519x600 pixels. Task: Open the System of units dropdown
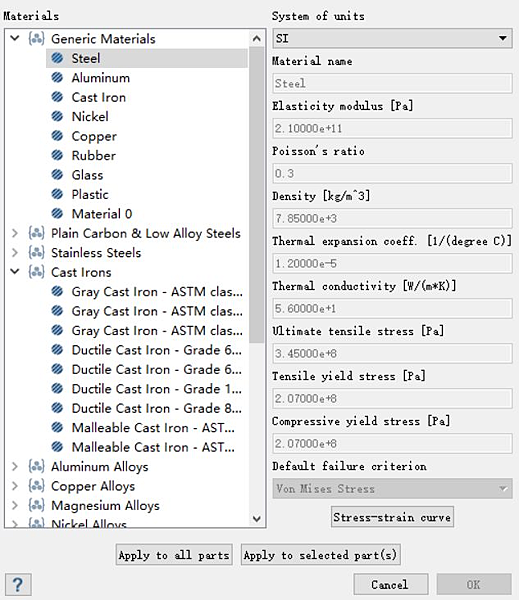click(392, 38)
